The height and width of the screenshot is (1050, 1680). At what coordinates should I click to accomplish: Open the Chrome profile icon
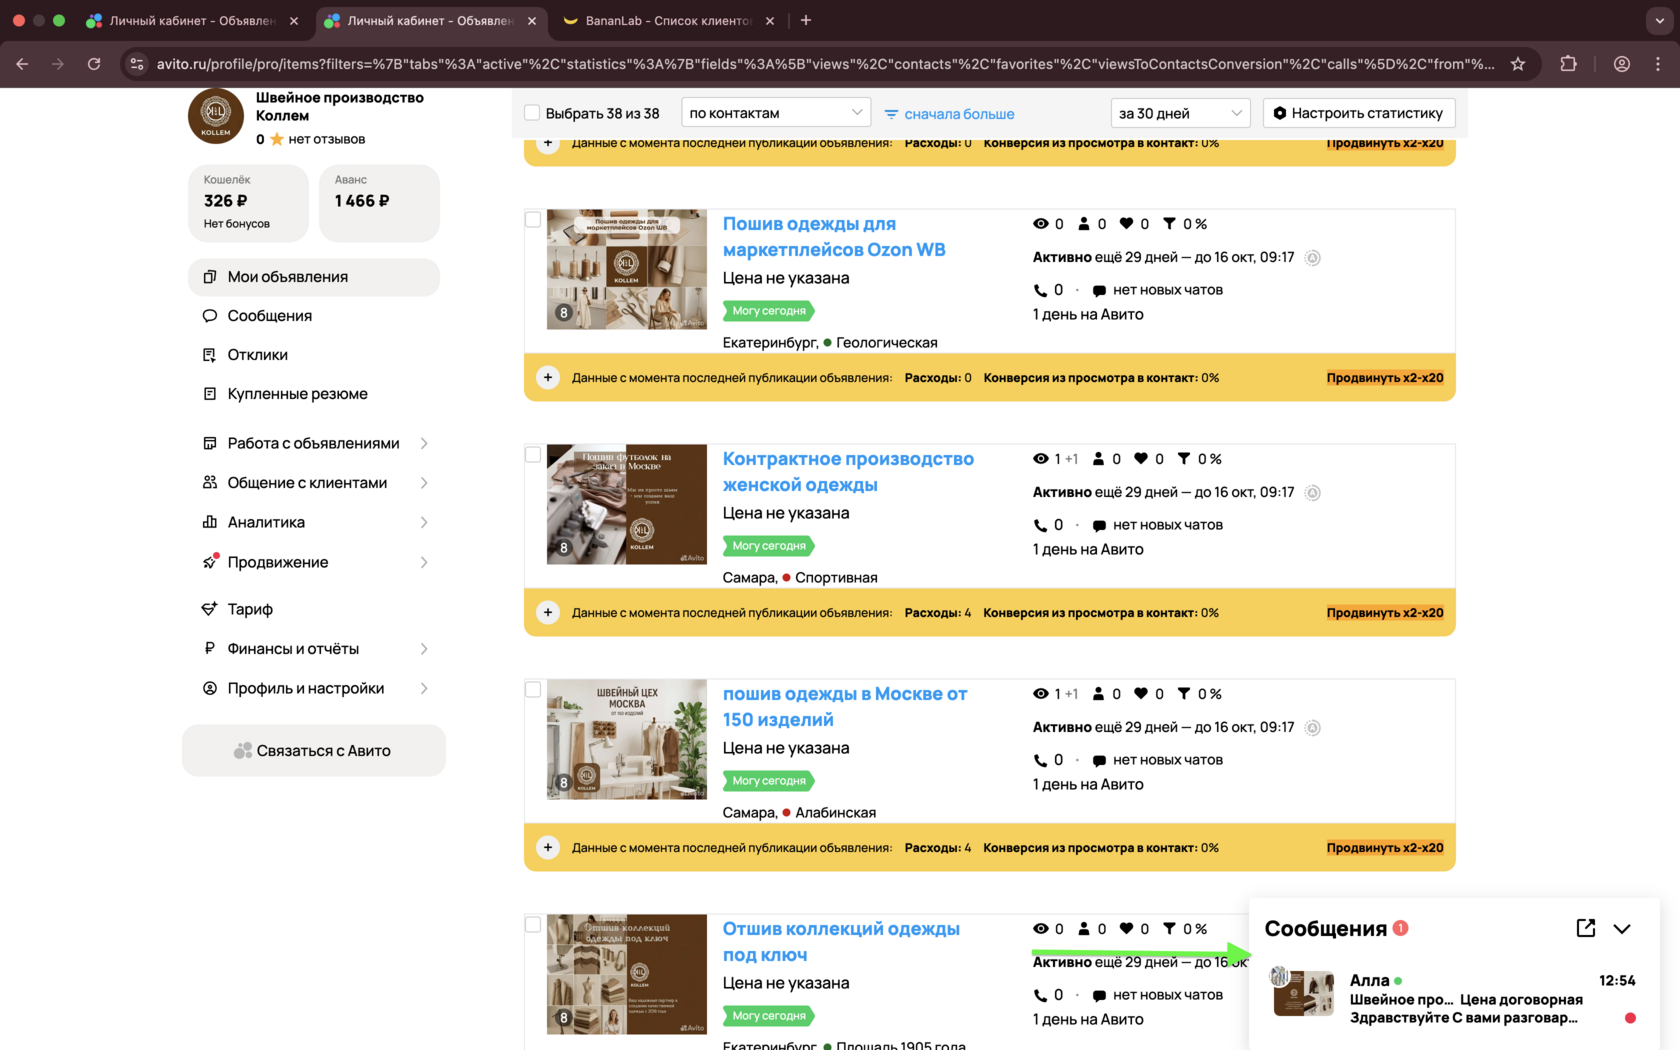coord(1622,64)
